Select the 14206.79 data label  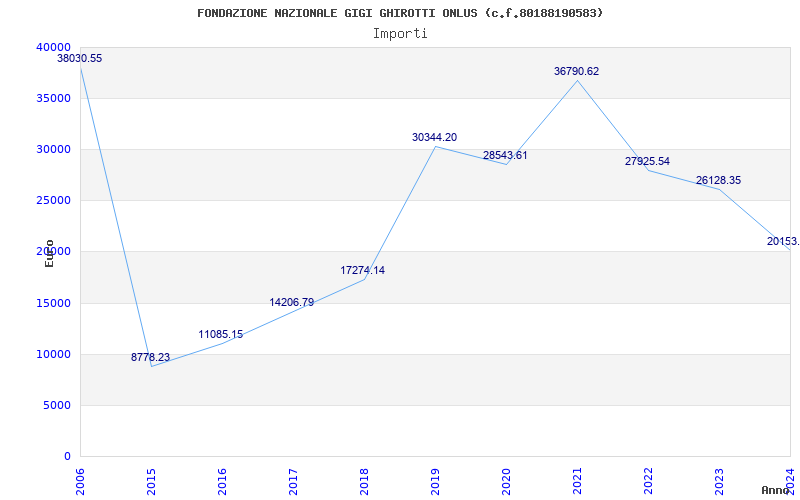(x=292, y=302)
